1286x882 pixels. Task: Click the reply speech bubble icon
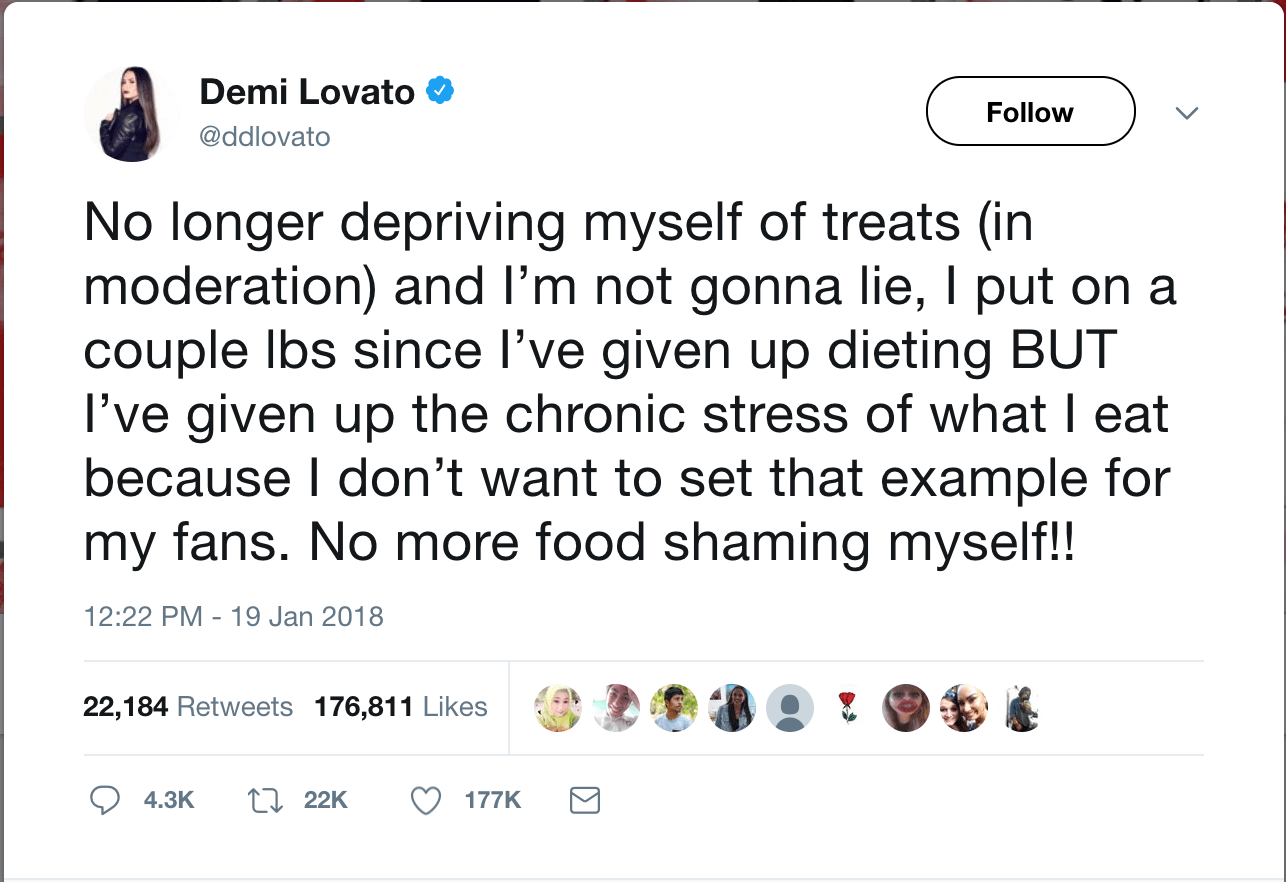click(105, 800)
